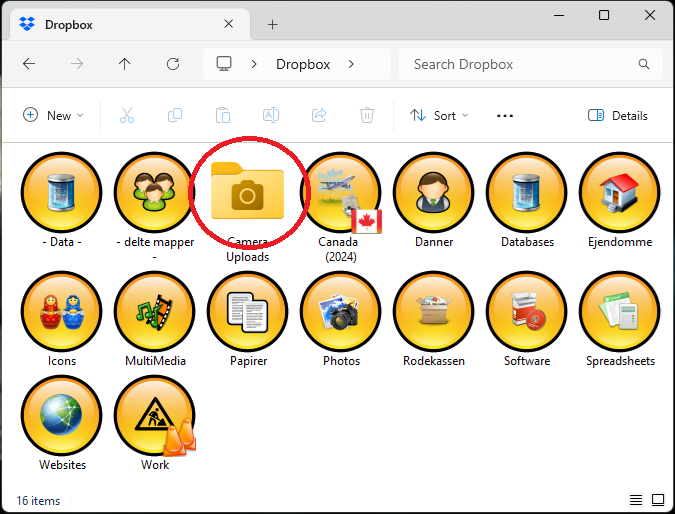Select the Icons folder with dolls
This screenshot has width=675, height=514.
[x=61, y=311]
